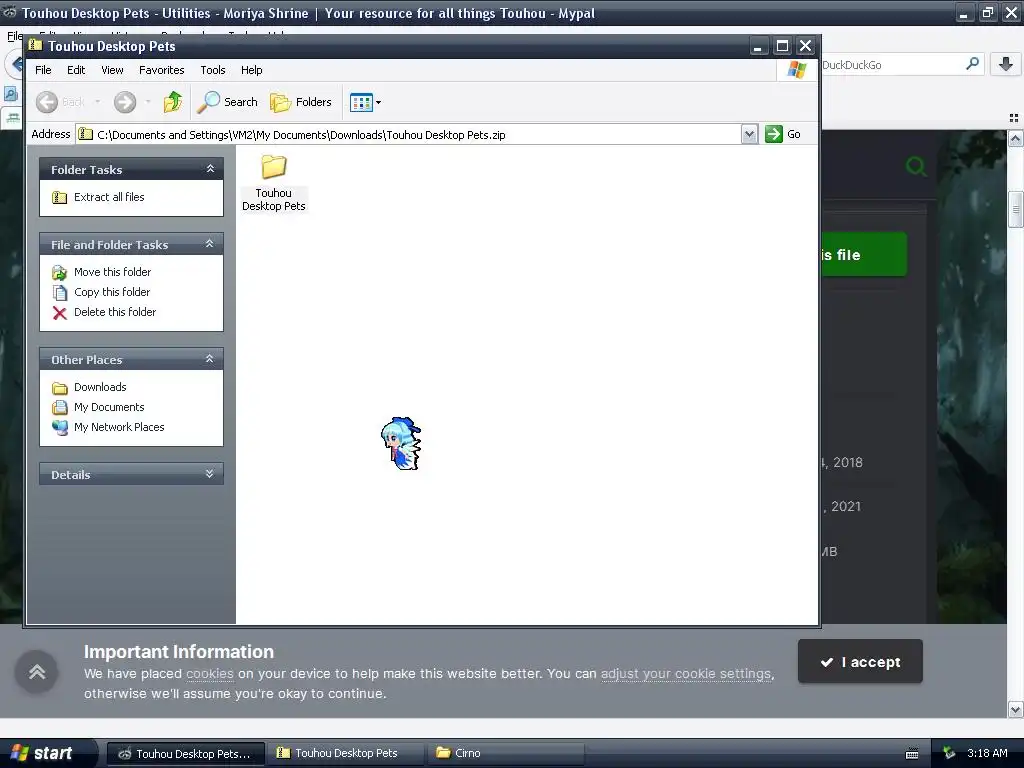
Task: Click the Cirno desktop pet sprite
Action: [401, 443]
